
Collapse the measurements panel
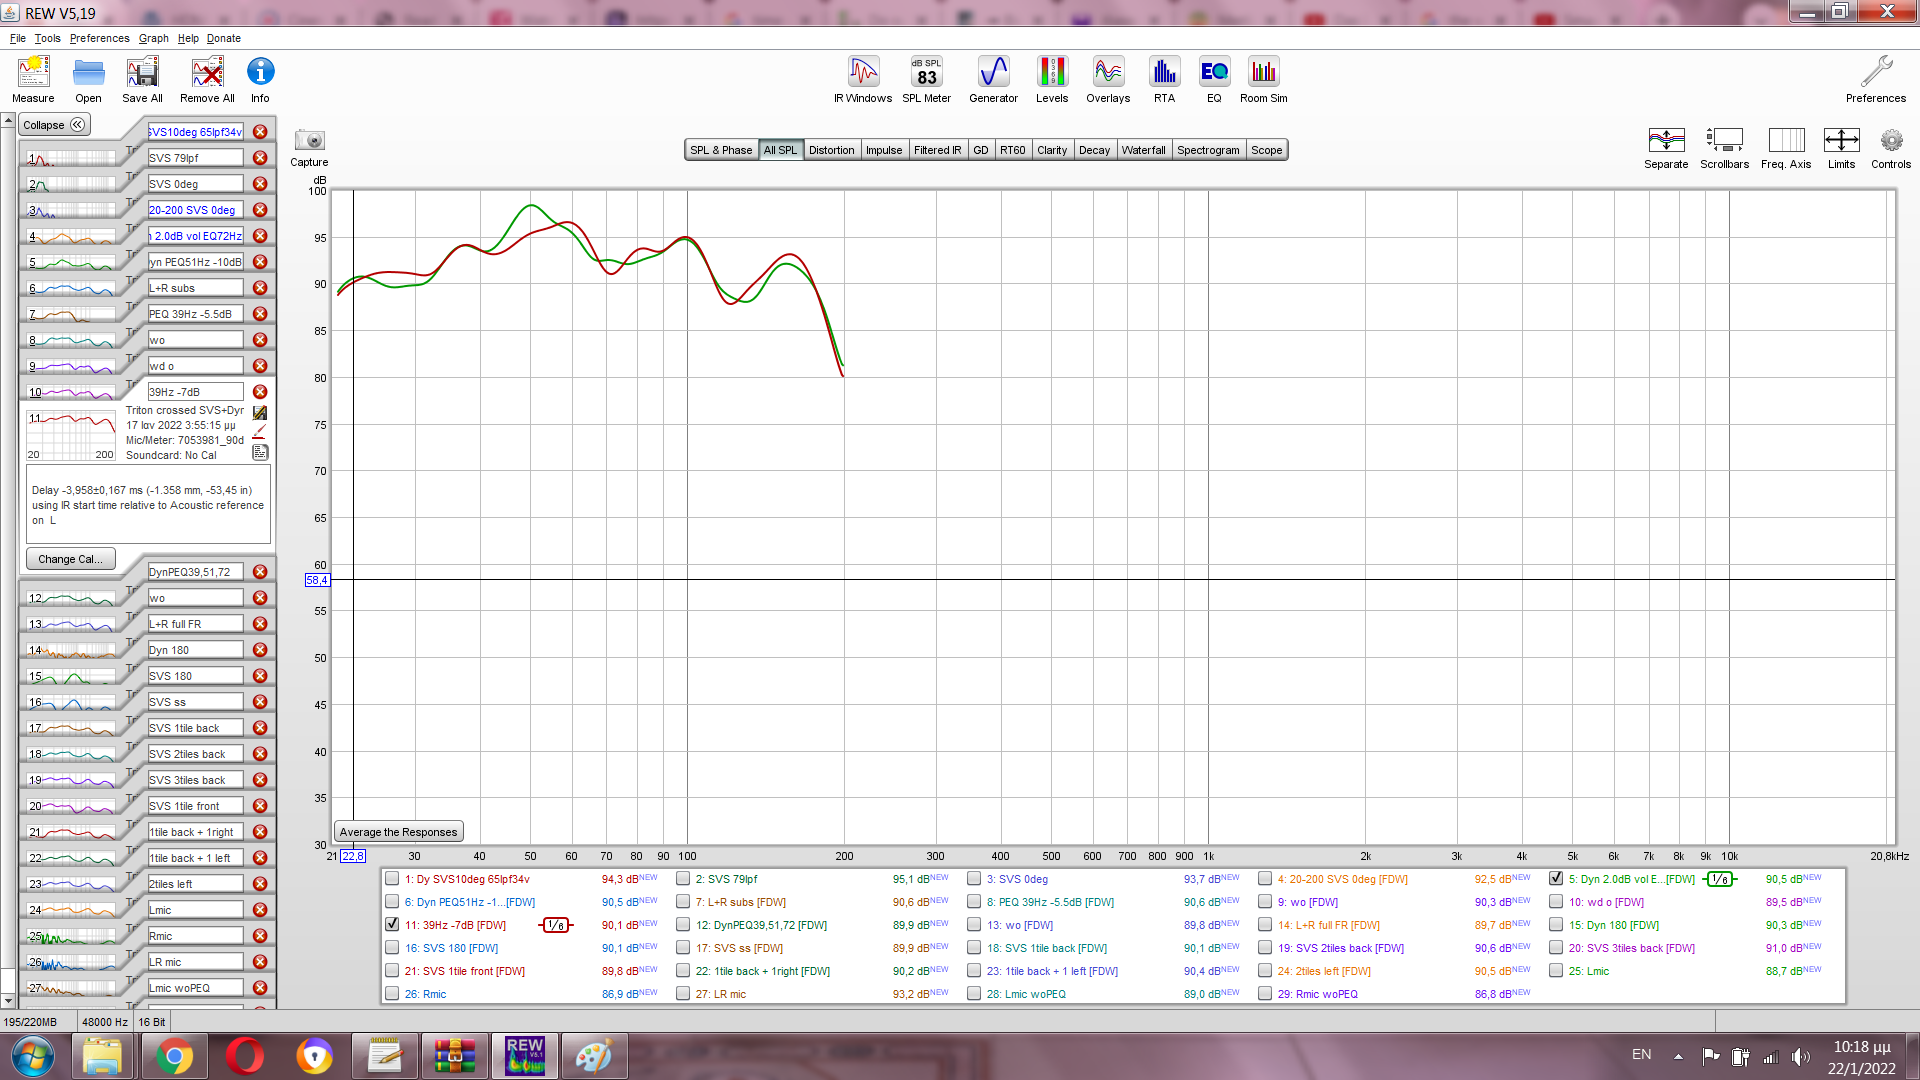[x=55, y=125]
